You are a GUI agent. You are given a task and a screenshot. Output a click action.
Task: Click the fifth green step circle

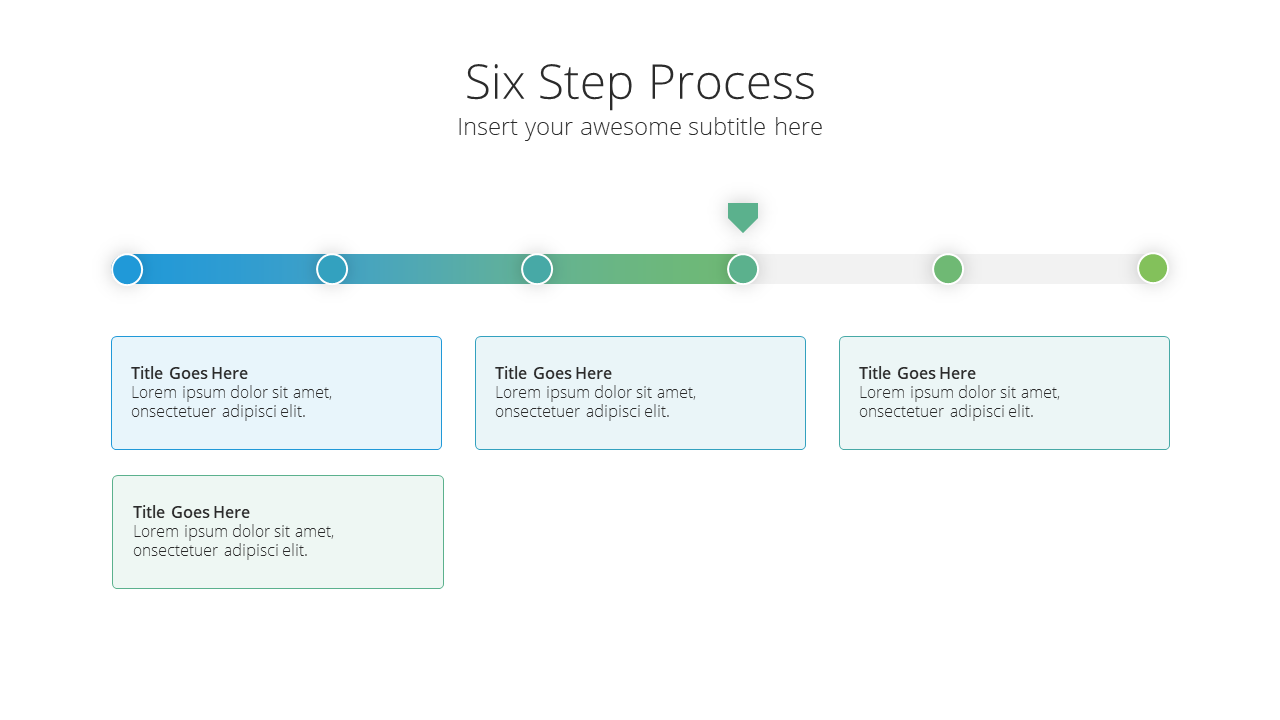point(948,269)
